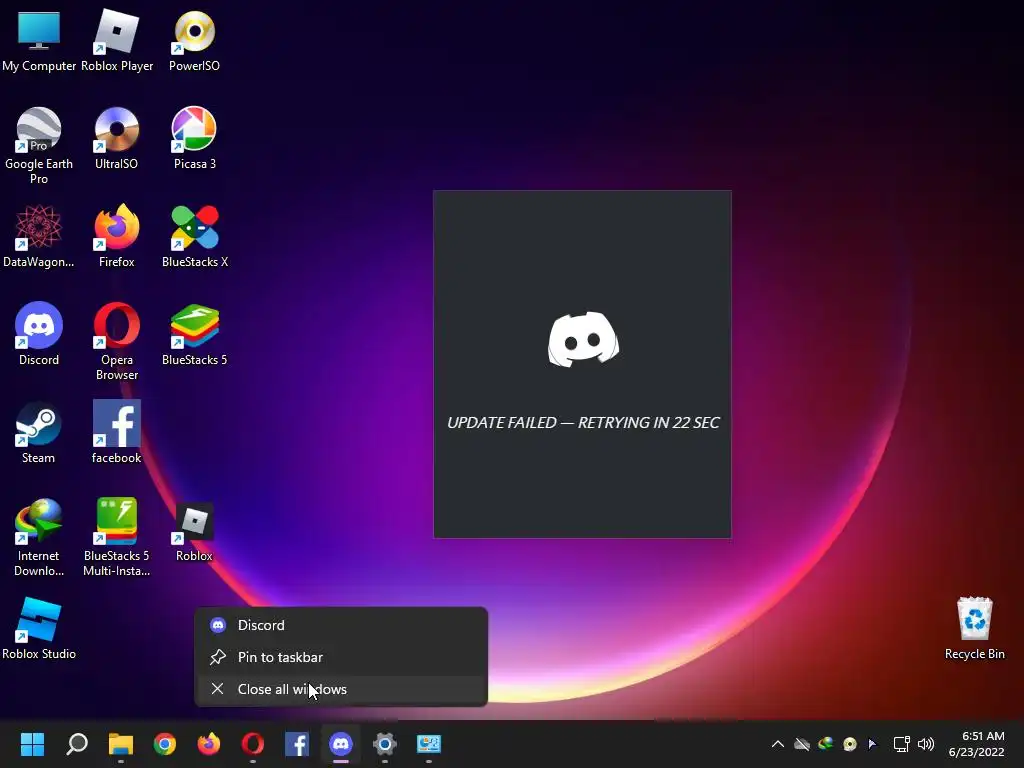Select BlueStacks 5 Multi-Instance shortcut
The height and width of the screenshot is (768, 1024).
click(117, 537)
